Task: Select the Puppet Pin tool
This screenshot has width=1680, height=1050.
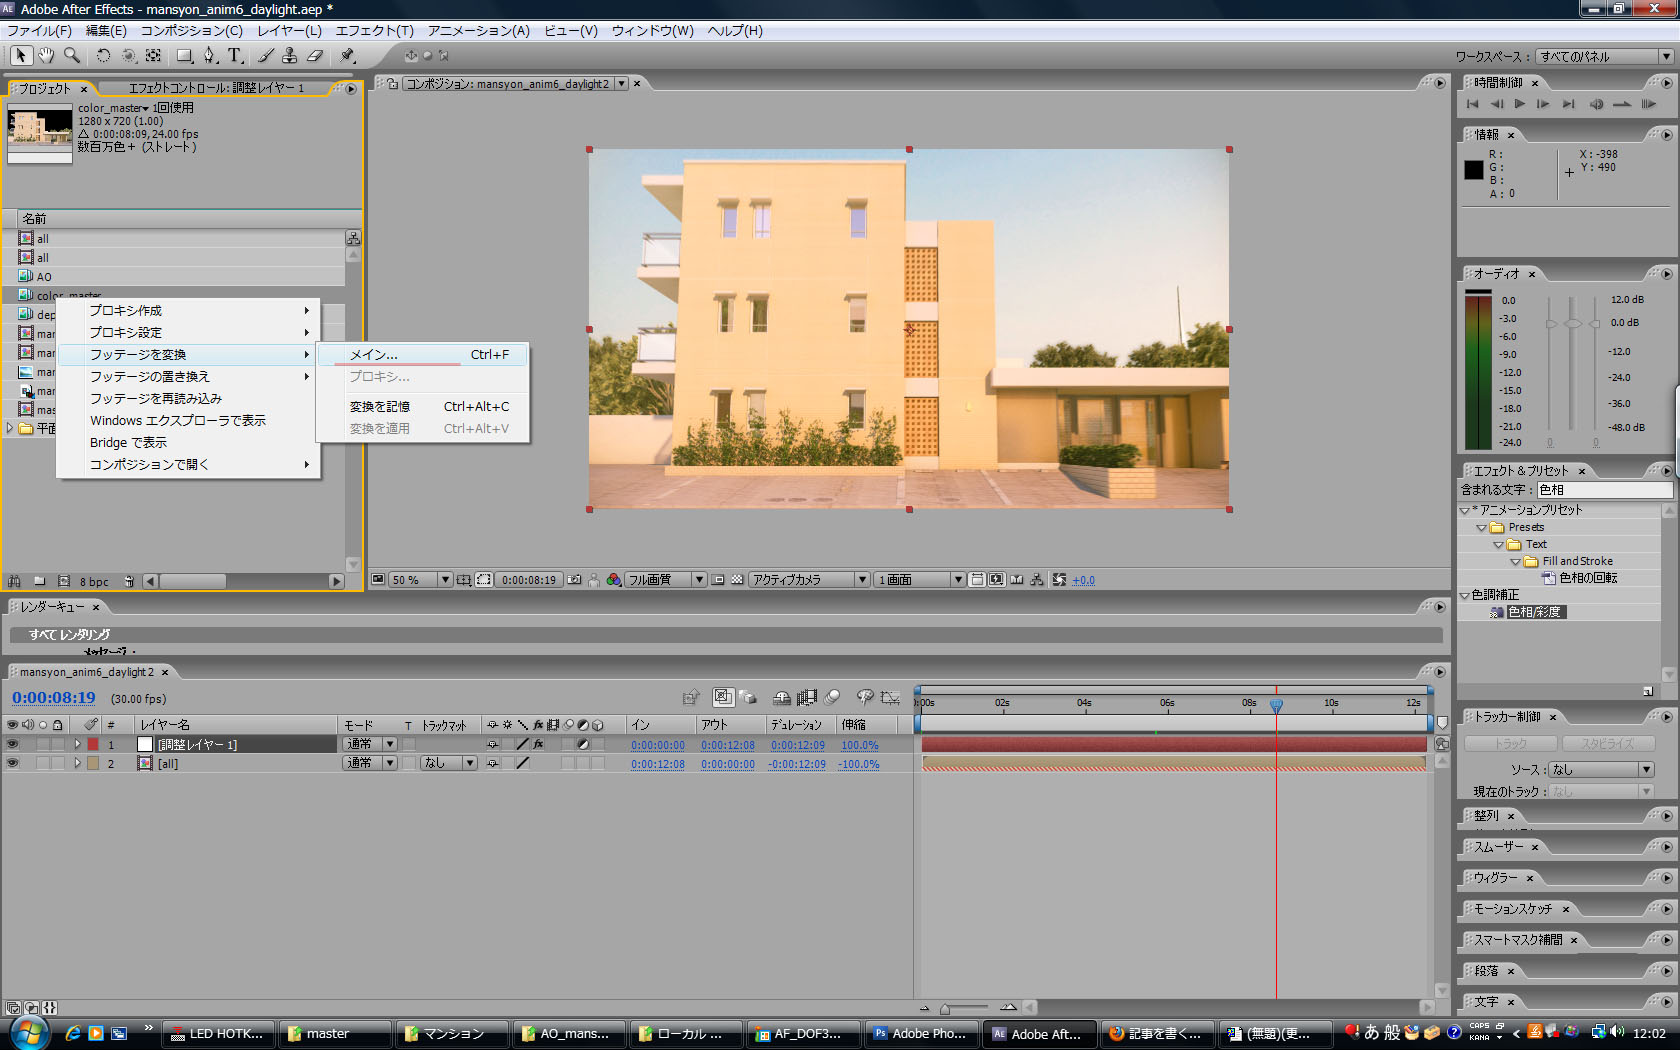Action: pos(347,56)
